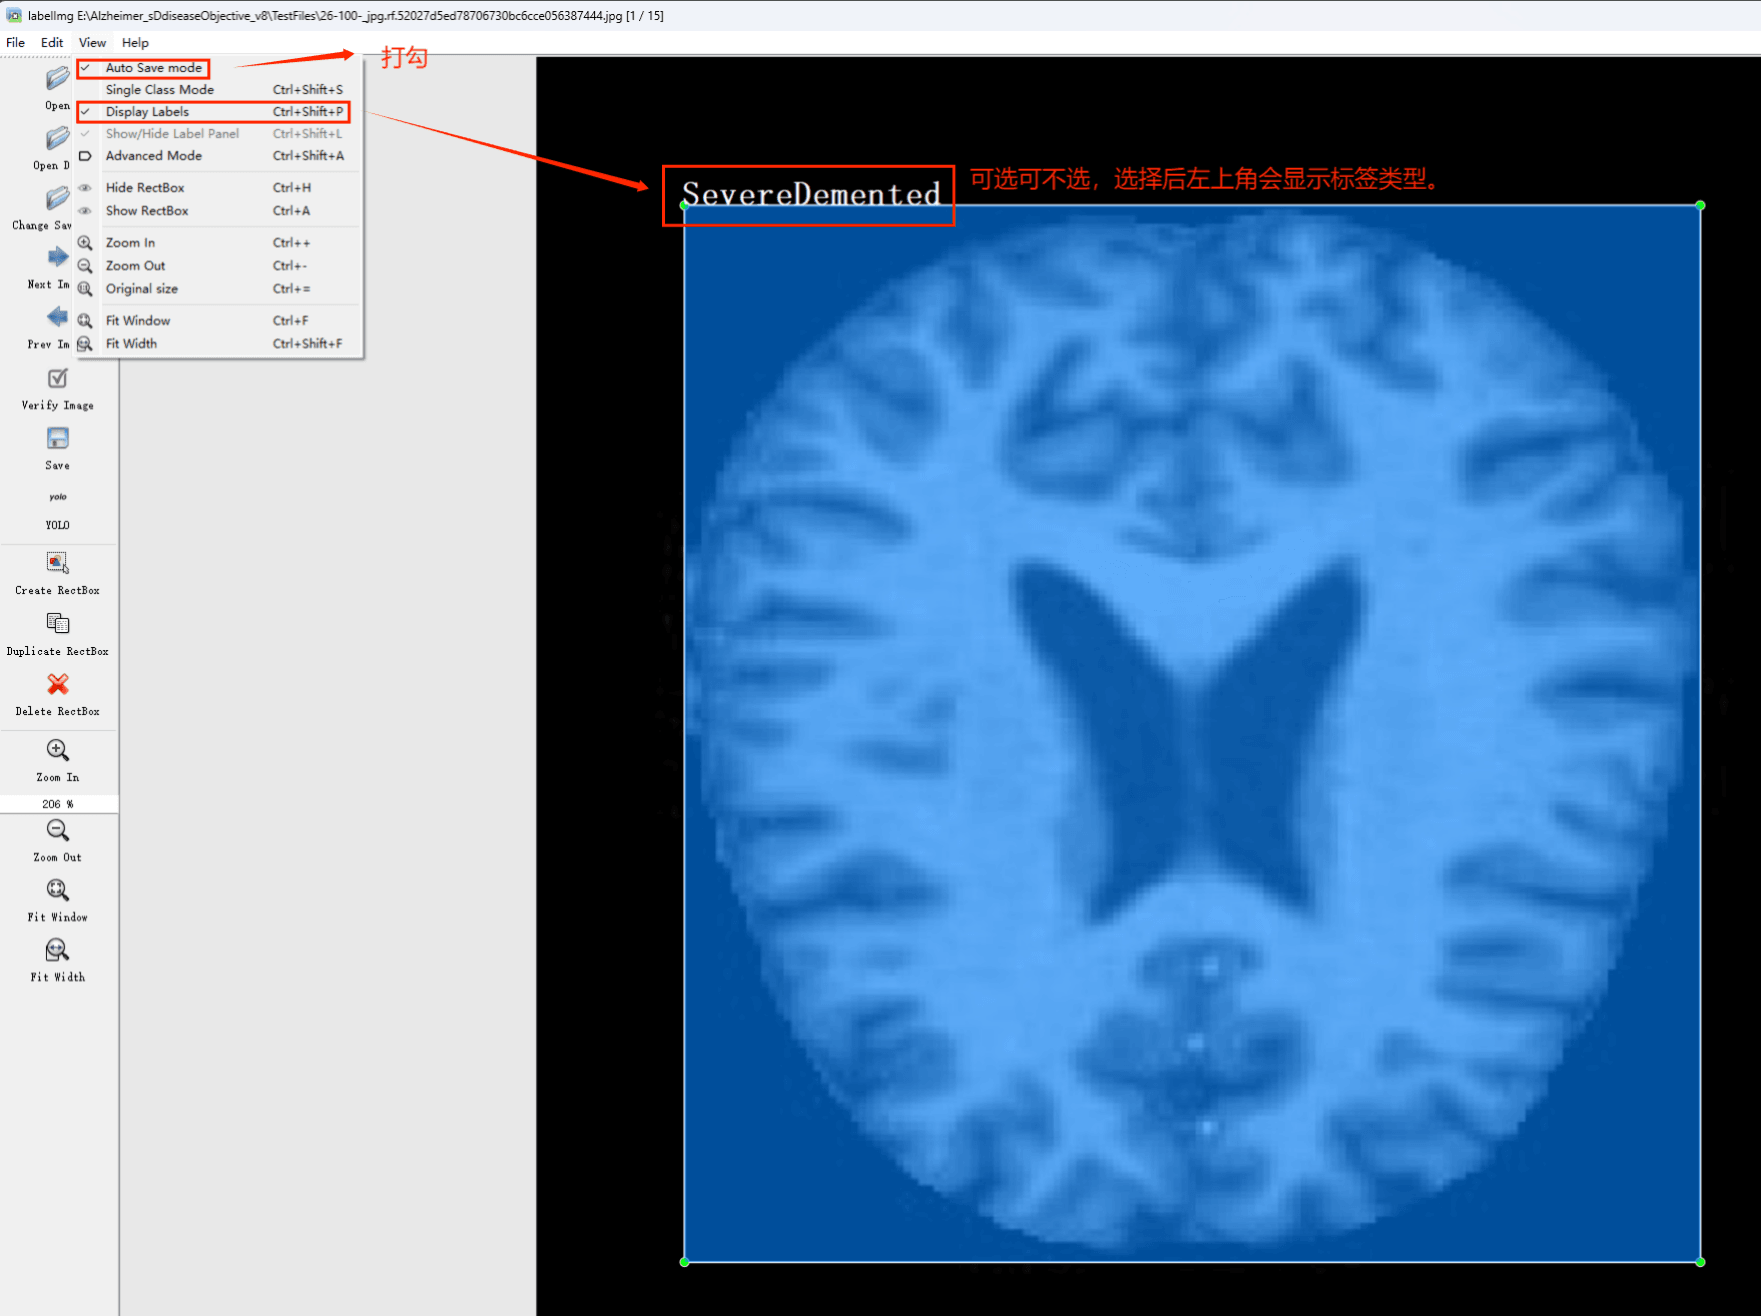Choose Hide RectBox from the menu
1761x1316 pixels.
point(218,188)
